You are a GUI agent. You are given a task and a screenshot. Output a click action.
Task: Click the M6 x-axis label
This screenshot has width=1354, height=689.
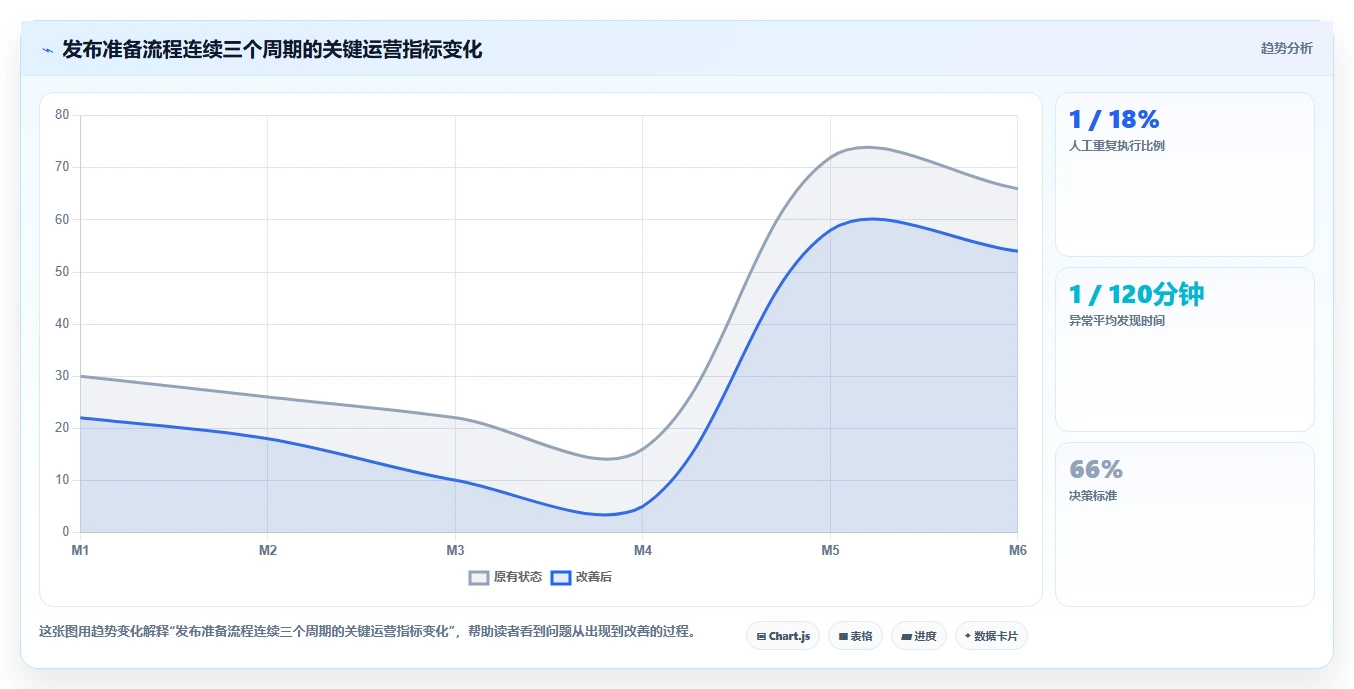coord(1017,550)
